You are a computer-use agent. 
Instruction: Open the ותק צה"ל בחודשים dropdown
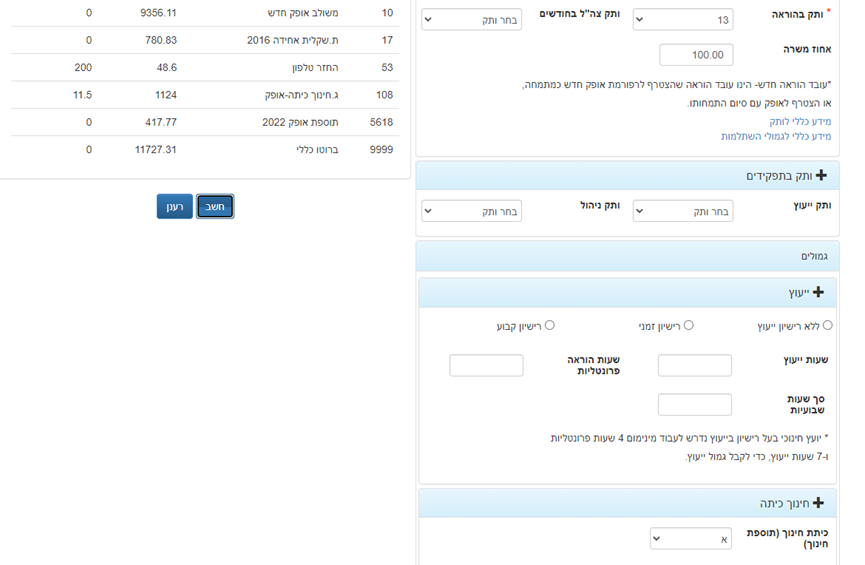click(x=472, y=20)
